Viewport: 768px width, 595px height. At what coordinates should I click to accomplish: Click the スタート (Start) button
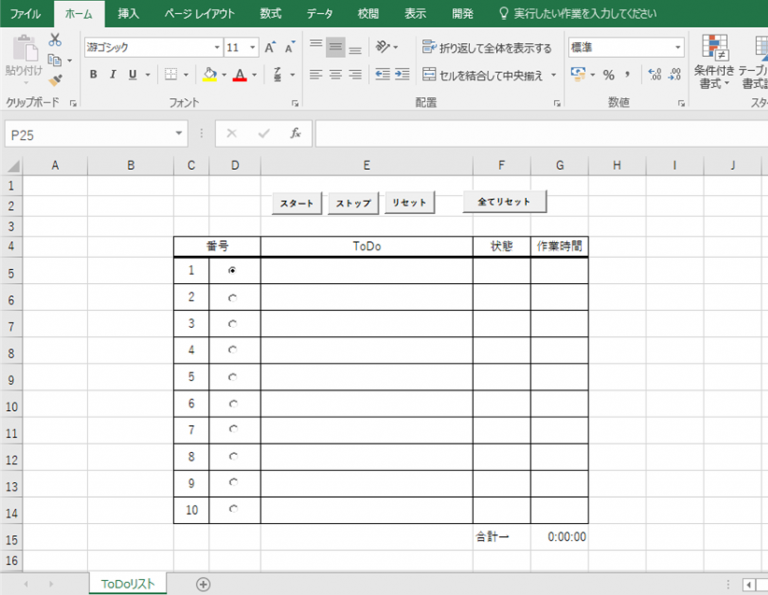297,203
